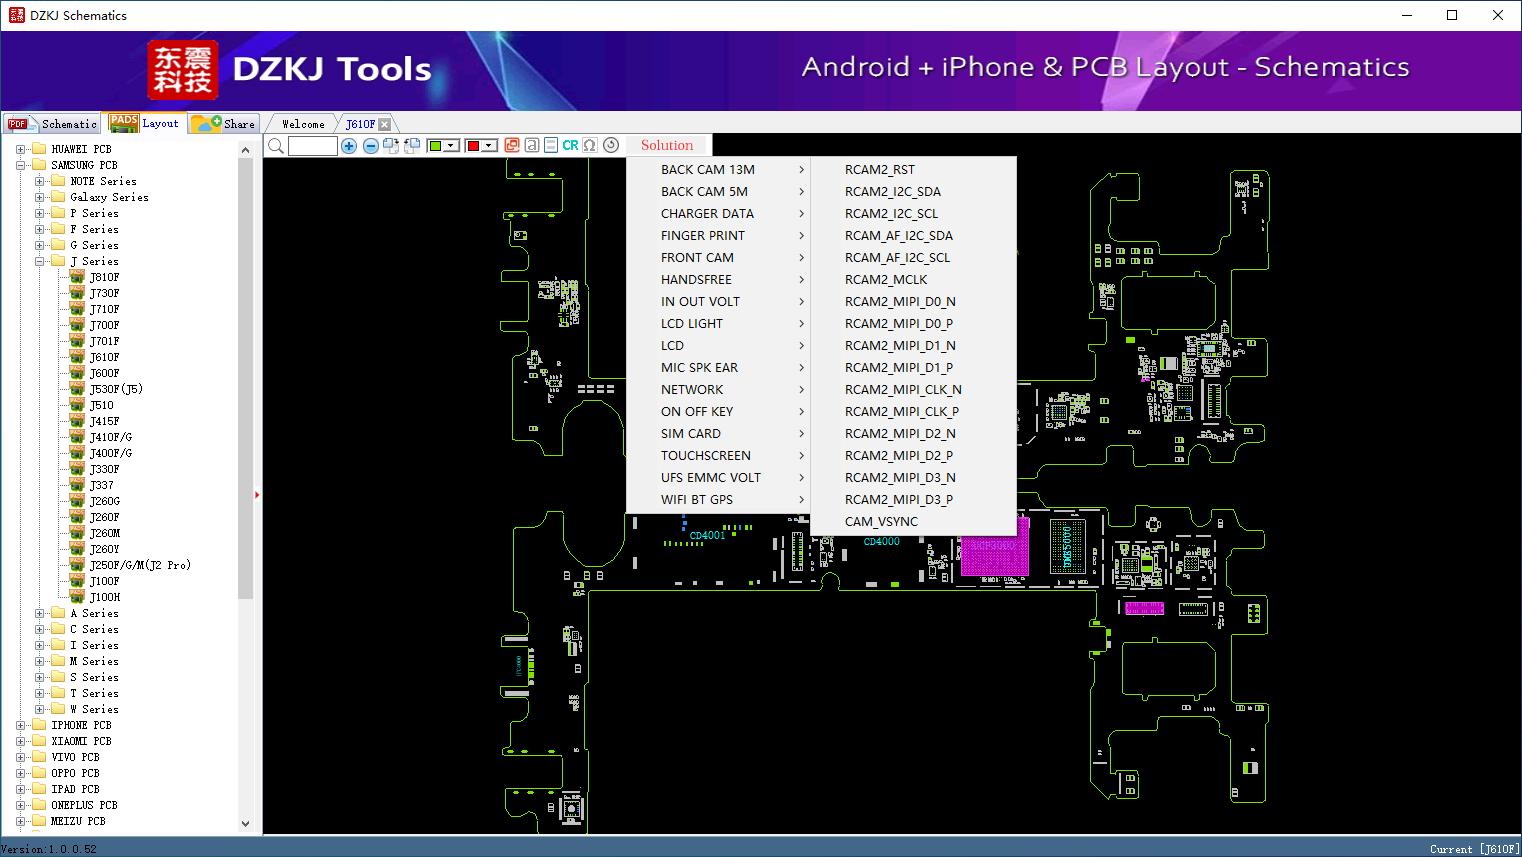Switch to the Layout tab
The height and width of the screenshot is (857, 1522).
[x=144, y=123]
